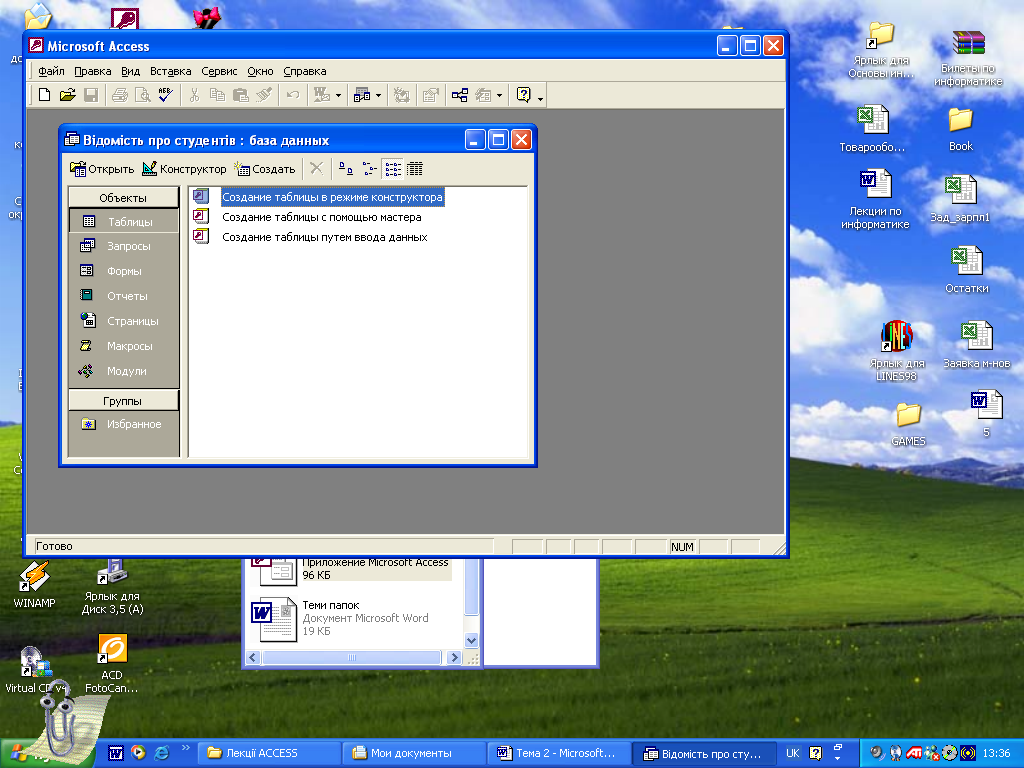Viewport: 1024px width, 768px height.
Task: Open the Правка menu
Action: tap(93, 71)
